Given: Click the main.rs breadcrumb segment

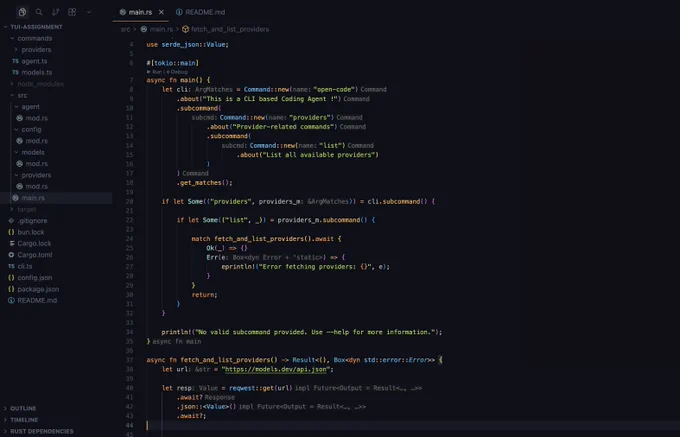Looking at the screenshot, I should pyautogui.click(x=161, y=29).
